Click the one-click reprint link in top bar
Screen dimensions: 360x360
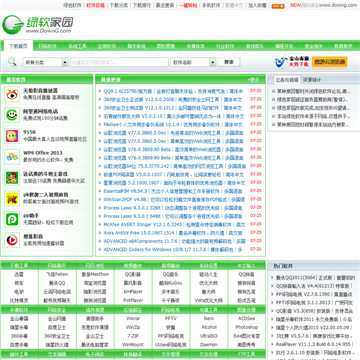click(x=188, y=6)
